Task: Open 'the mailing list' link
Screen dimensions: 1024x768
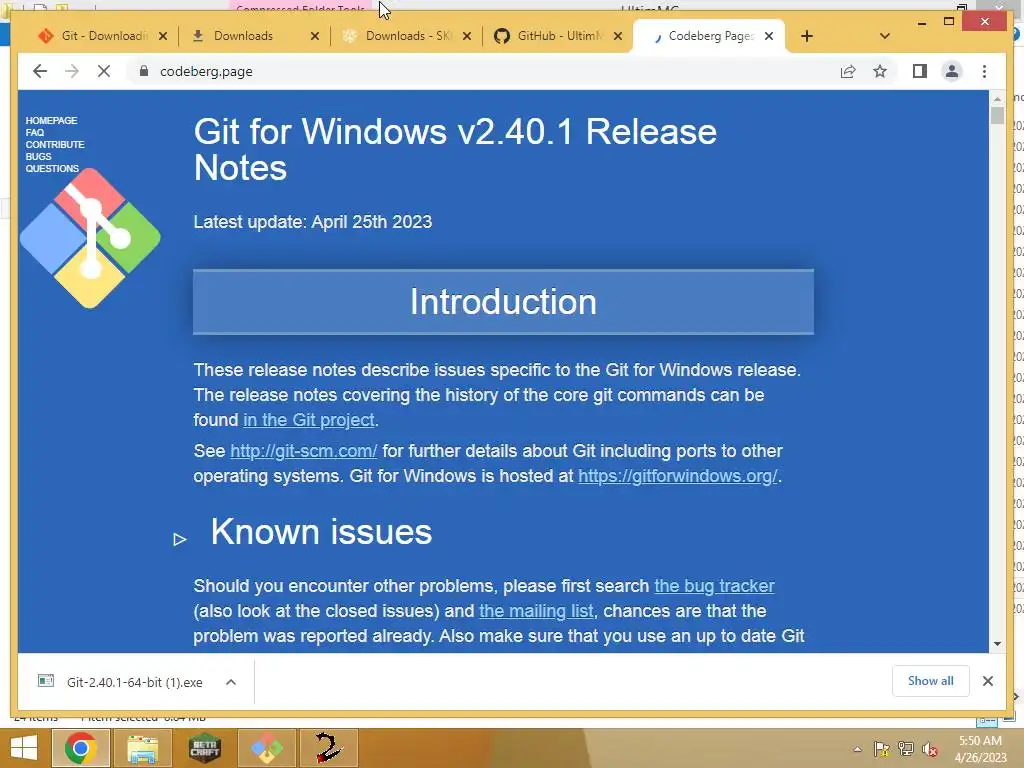Action: (536, 611)
